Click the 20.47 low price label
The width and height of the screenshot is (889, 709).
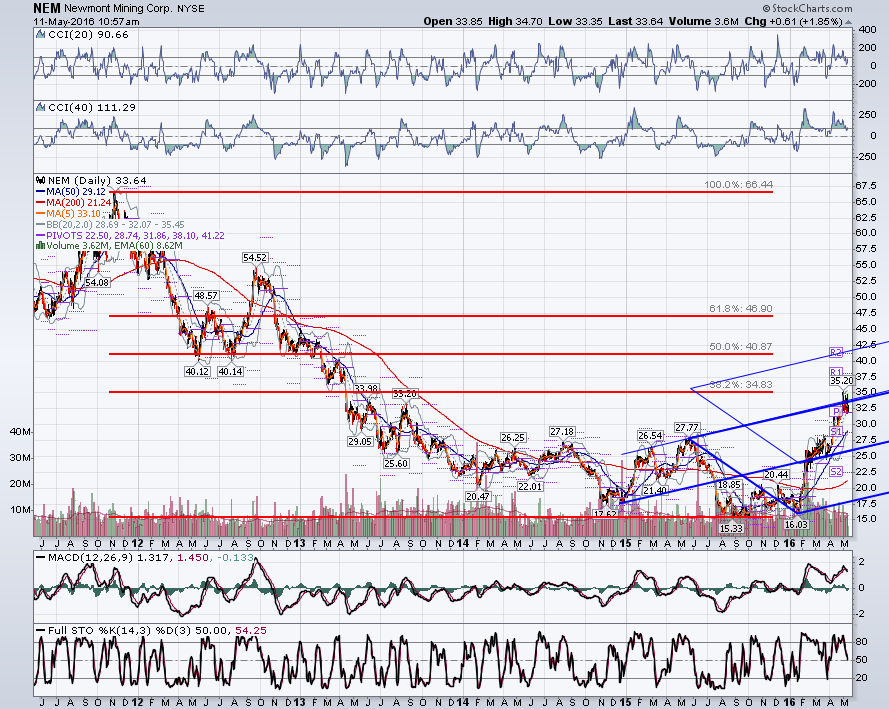coord(478,496)
